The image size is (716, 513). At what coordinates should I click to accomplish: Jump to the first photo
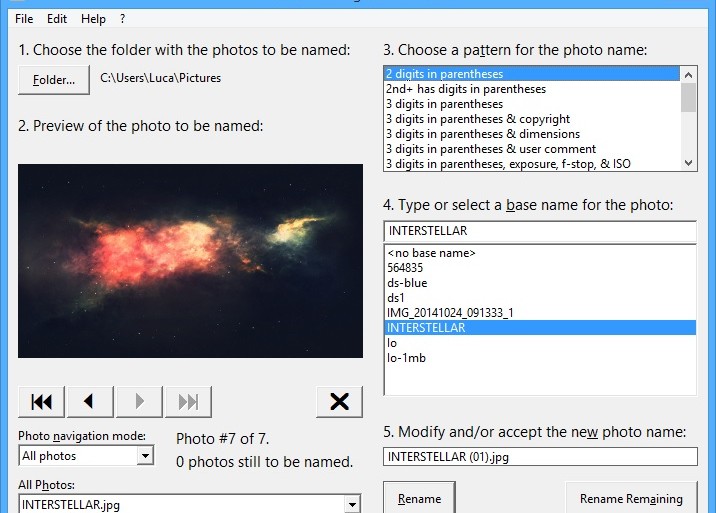[x=41, y=401]
